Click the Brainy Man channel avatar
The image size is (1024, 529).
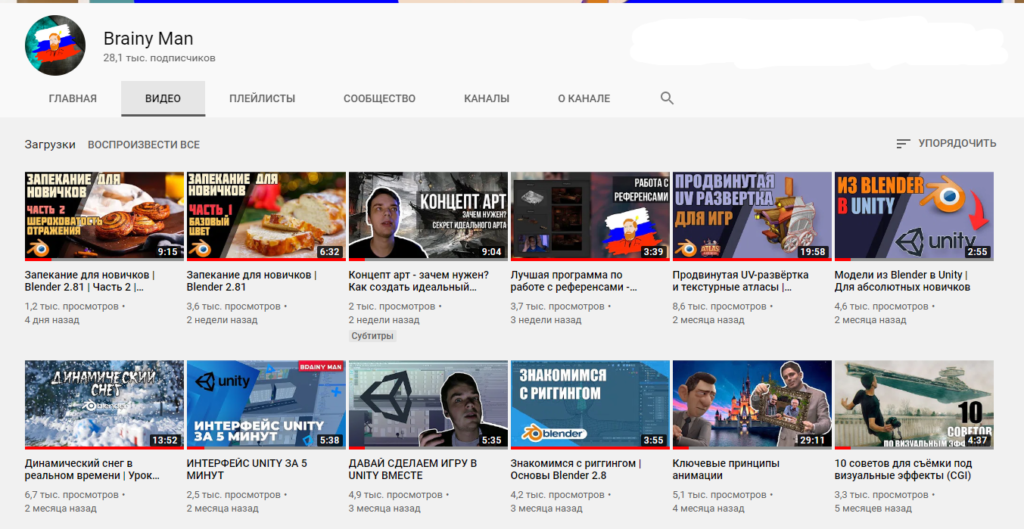tap(55, 46)
